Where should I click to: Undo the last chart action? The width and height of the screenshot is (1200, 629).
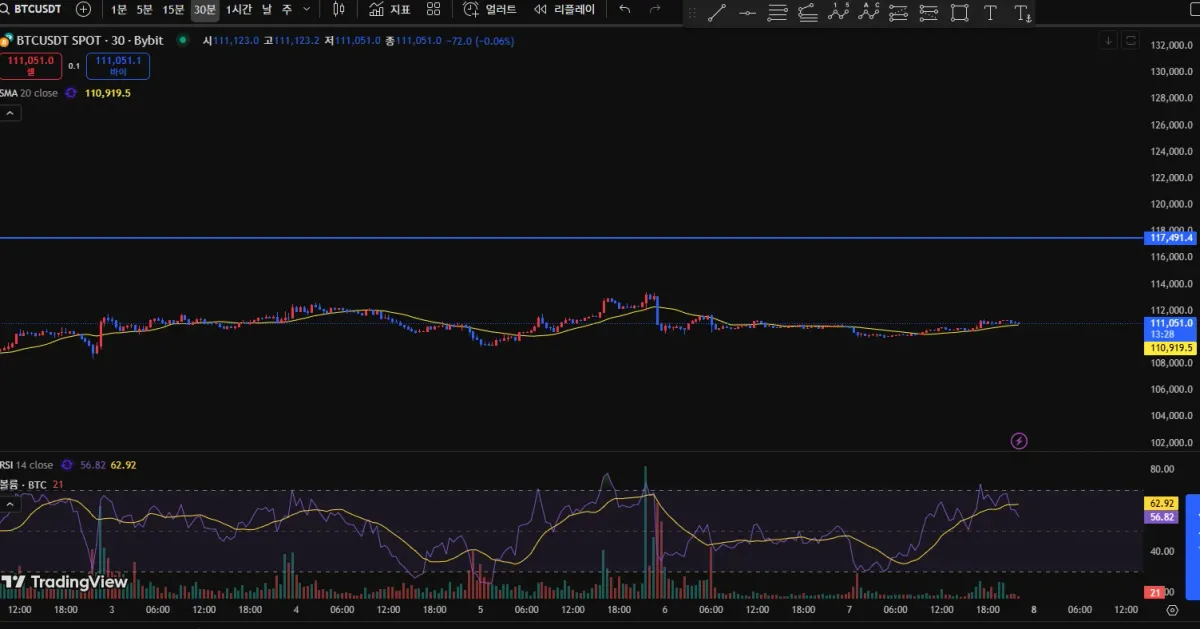point(625,10)
